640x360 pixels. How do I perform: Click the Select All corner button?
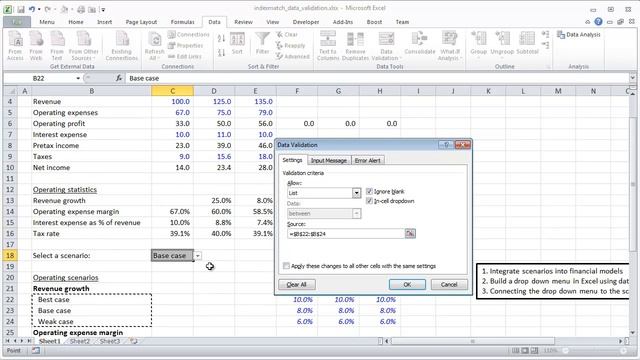point(10,91)
